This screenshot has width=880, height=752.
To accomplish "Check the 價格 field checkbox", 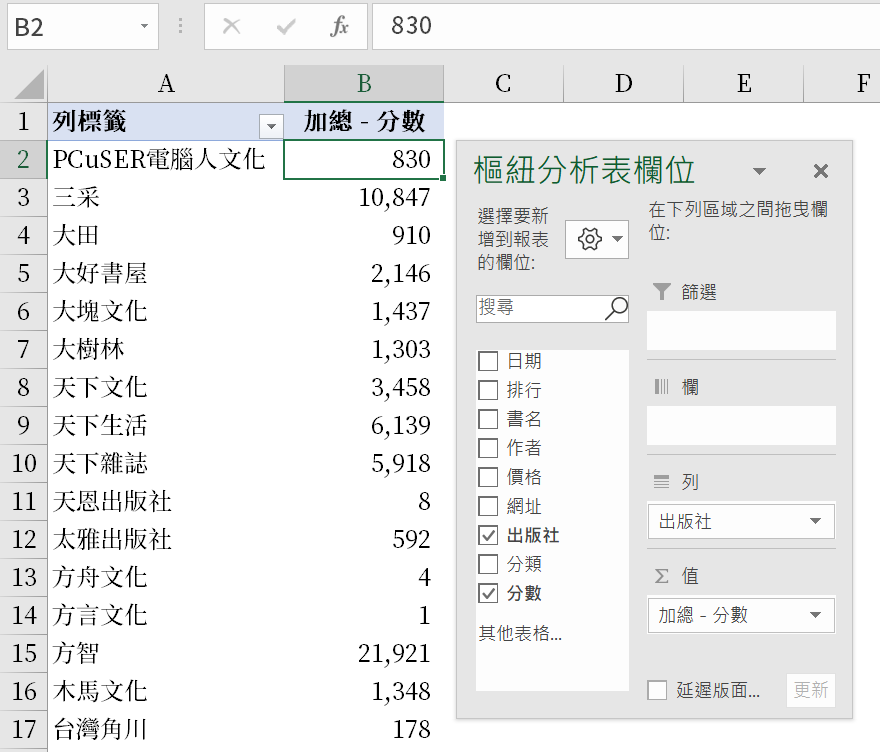I will [x=488, y=478].
